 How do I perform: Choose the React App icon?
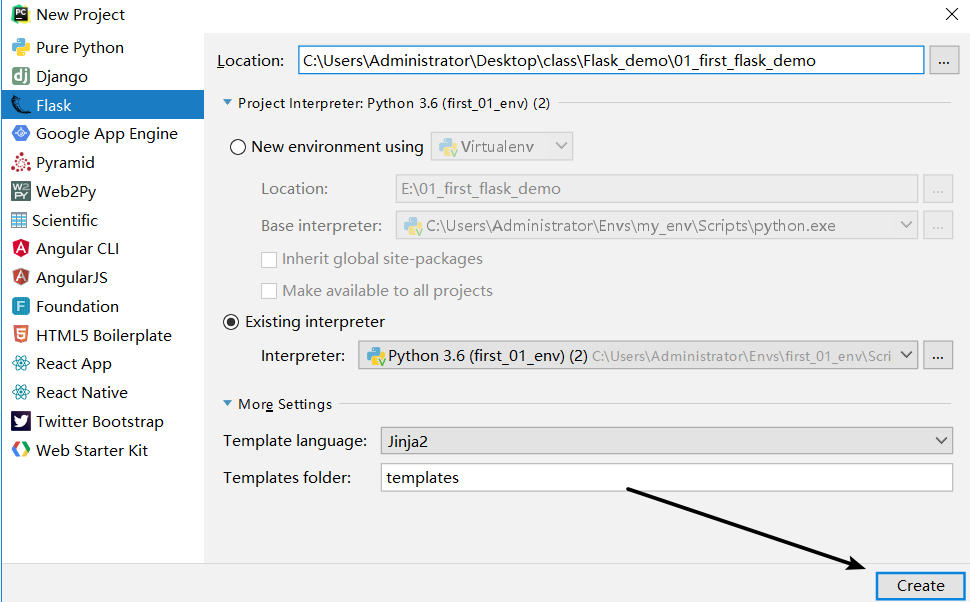[20, 364]
